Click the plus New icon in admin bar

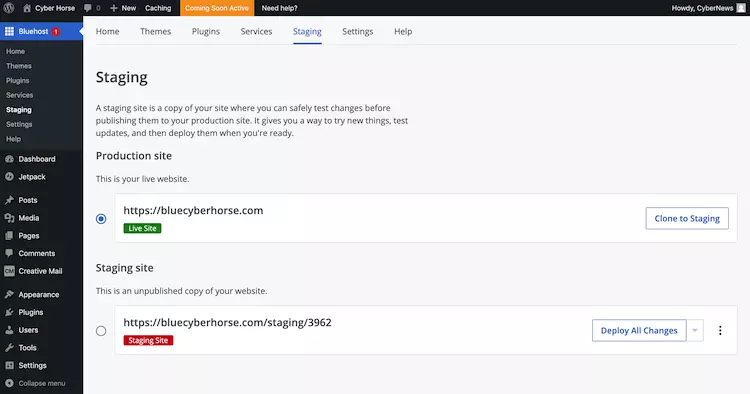(x=113, y=8)
